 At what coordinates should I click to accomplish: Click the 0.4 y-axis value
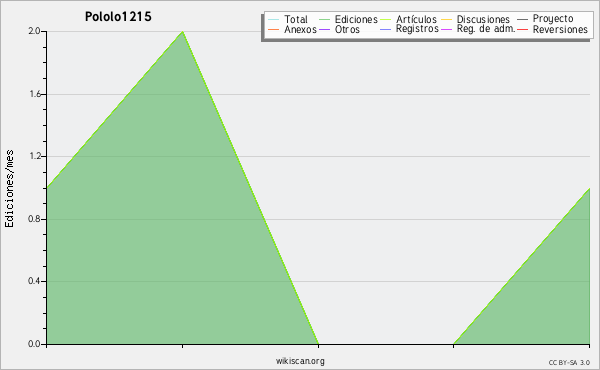[34, 281]
